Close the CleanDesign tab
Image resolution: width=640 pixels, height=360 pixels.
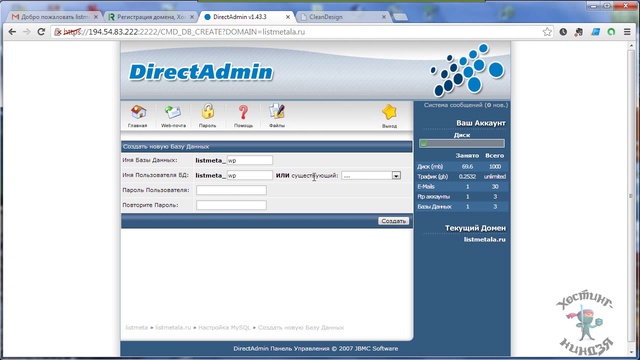384,17
